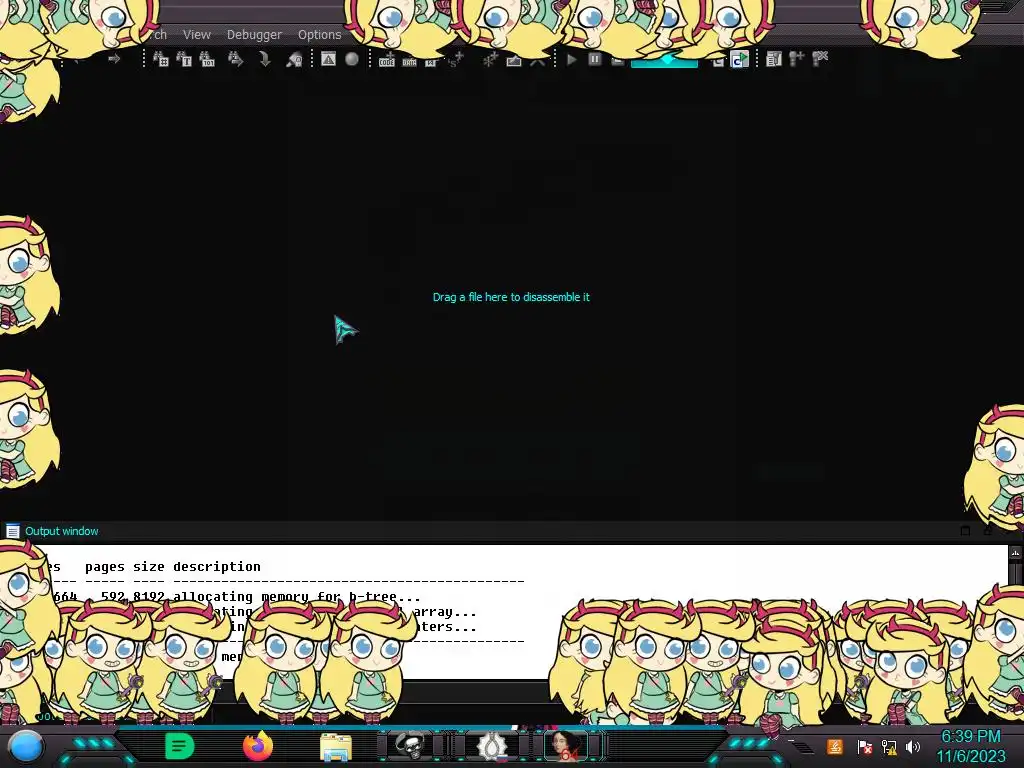Click the Output window scrollbar up arrow

(1016, 552)
